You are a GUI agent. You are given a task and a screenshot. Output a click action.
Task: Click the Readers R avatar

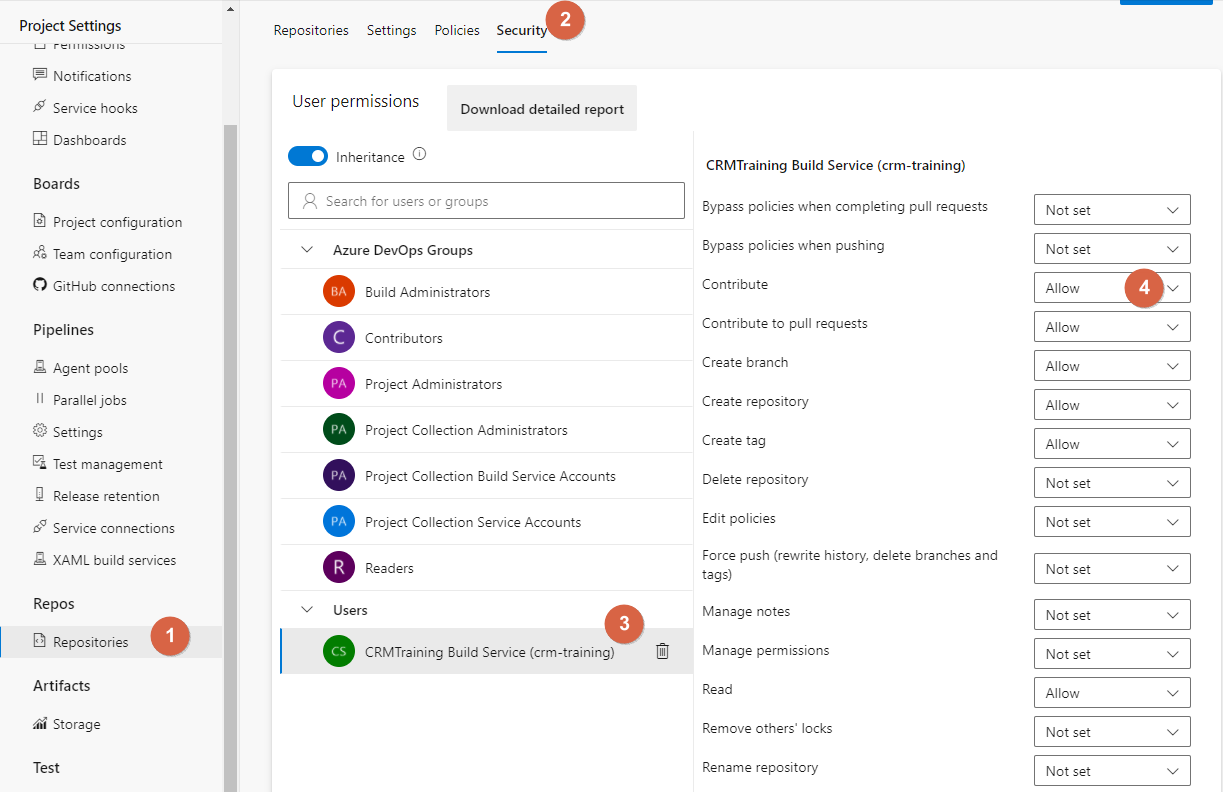pos(339,568)
